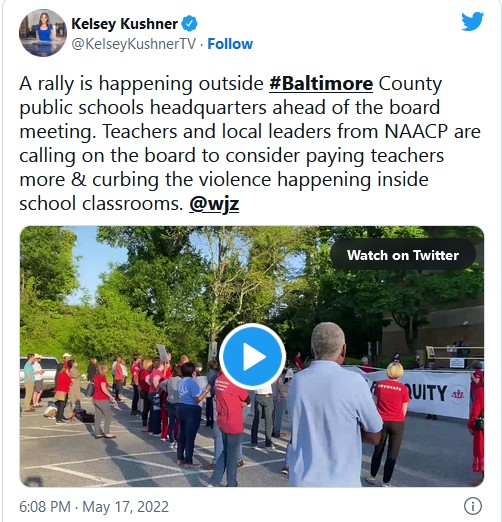This screenshot has width=502, height=522.
Task: Open the @wjz mention link
Action: 214,204
